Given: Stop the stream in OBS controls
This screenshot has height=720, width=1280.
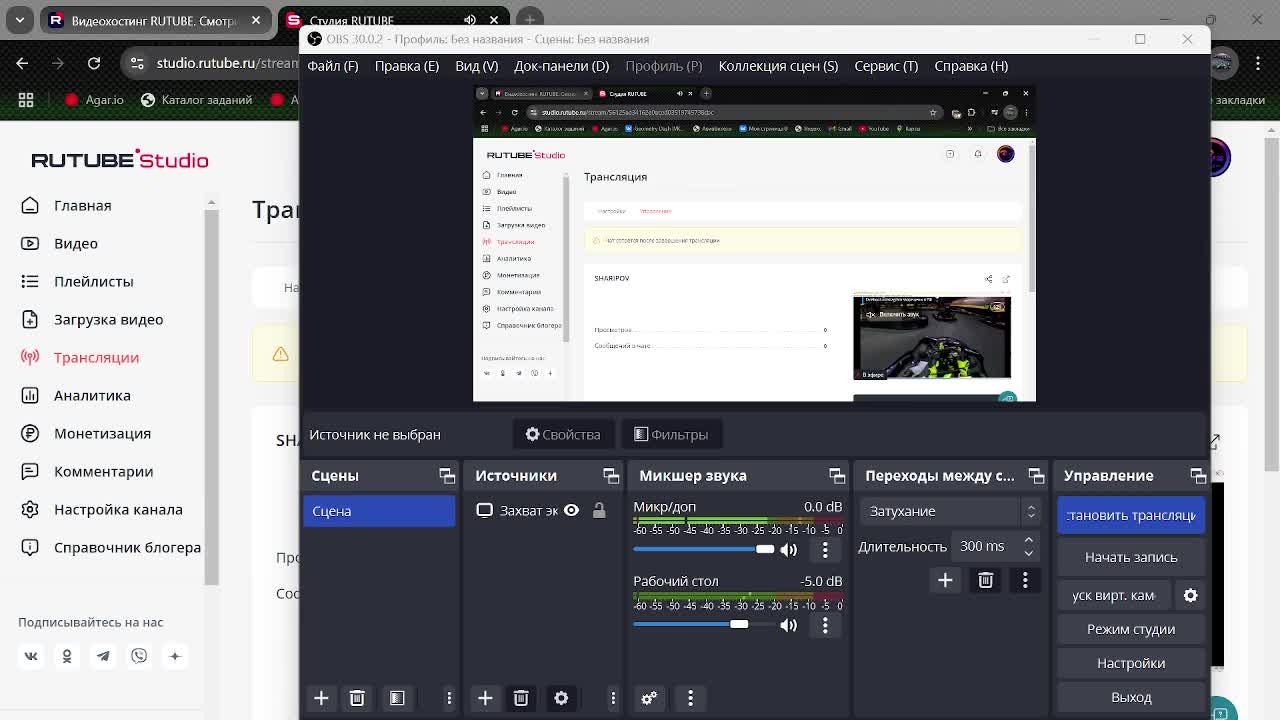Looking at the screenshot, I should click(x=1131, y=515).
